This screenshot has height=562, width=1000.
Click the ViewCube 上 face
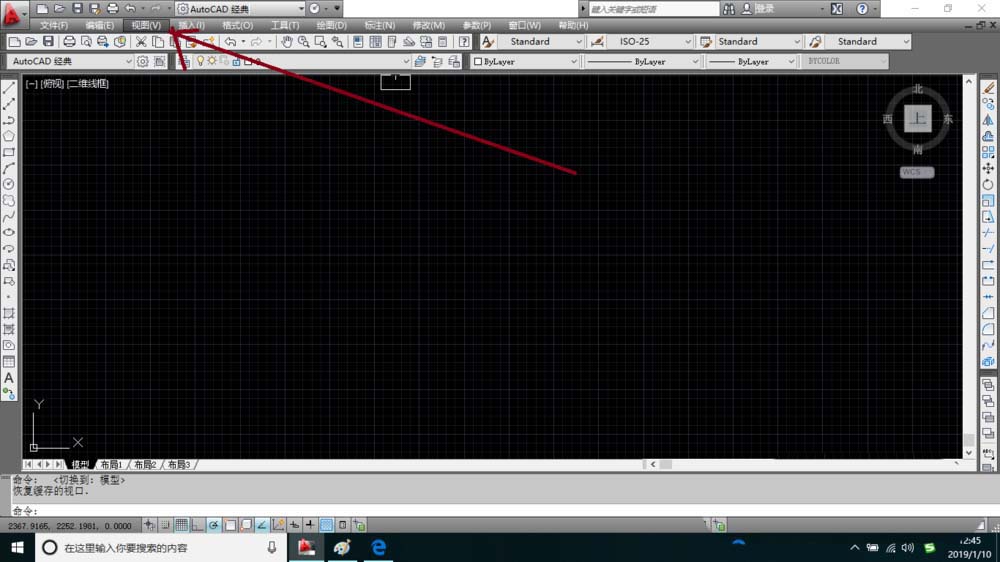[x=918, y=119]
